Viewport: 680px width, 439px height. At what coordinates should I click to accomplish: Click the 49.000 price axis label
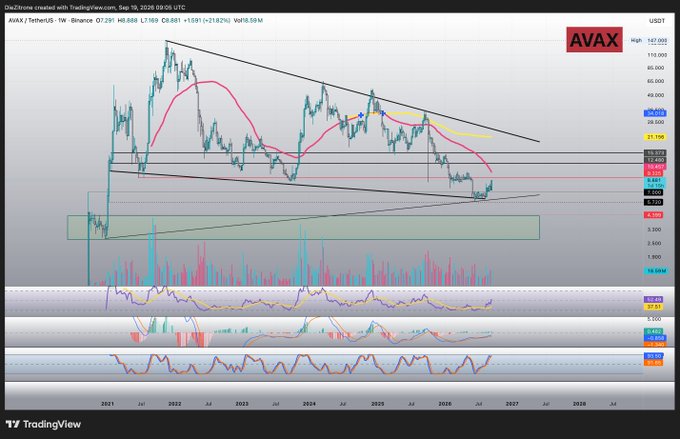click(x=657, y=95)
